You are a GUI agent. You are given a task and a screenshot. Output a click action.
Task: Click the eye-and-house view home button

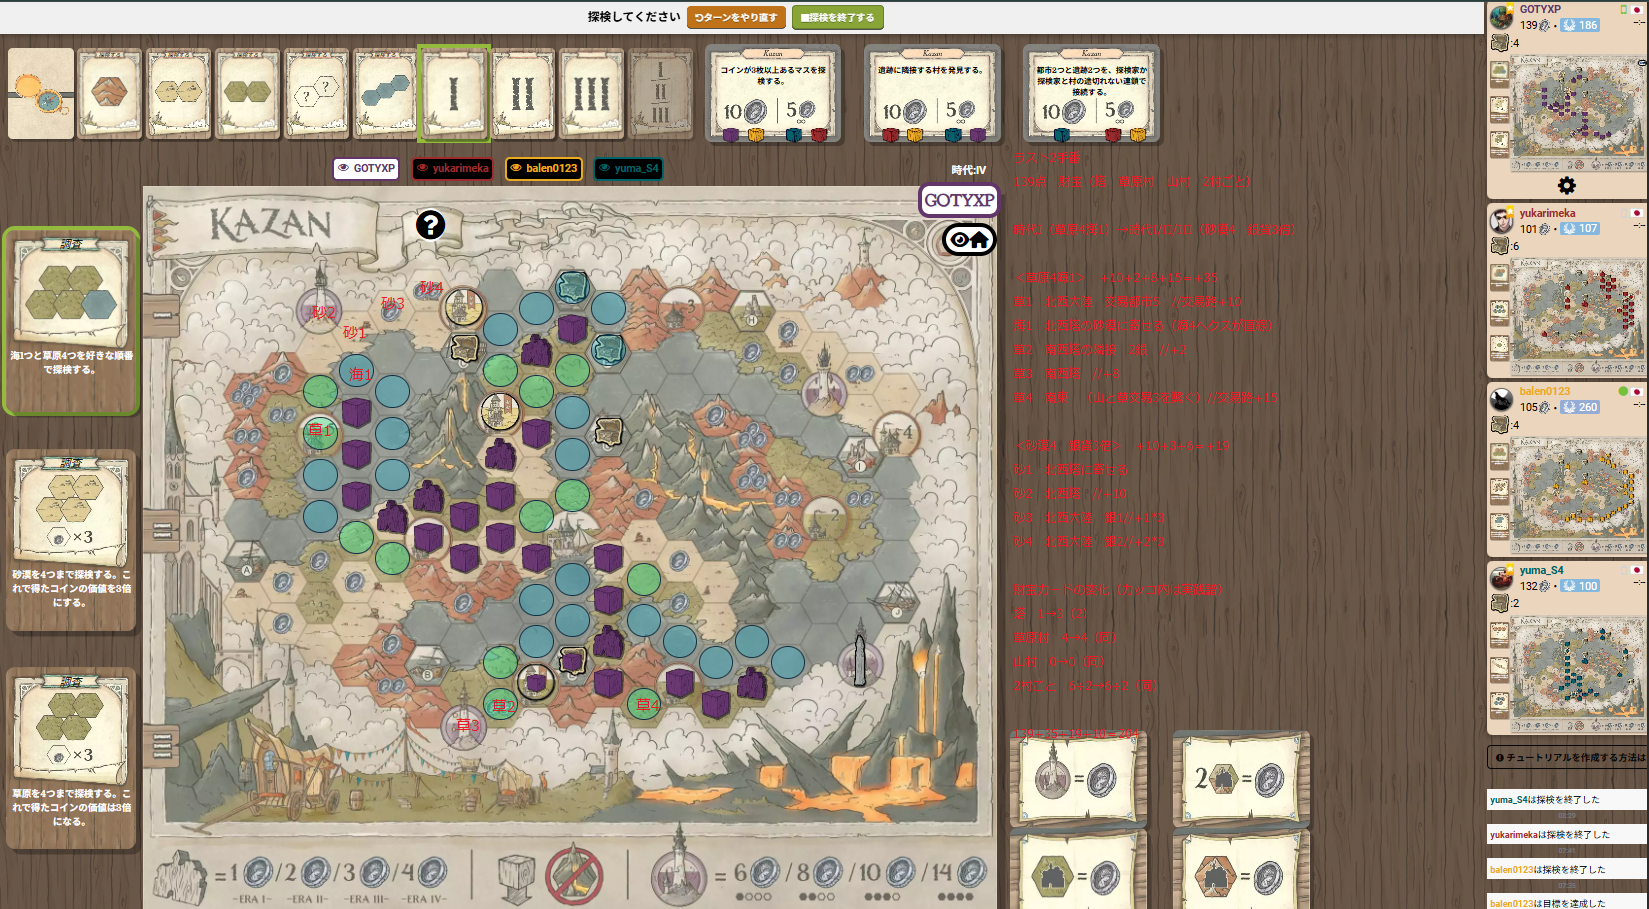pos(969,239)
